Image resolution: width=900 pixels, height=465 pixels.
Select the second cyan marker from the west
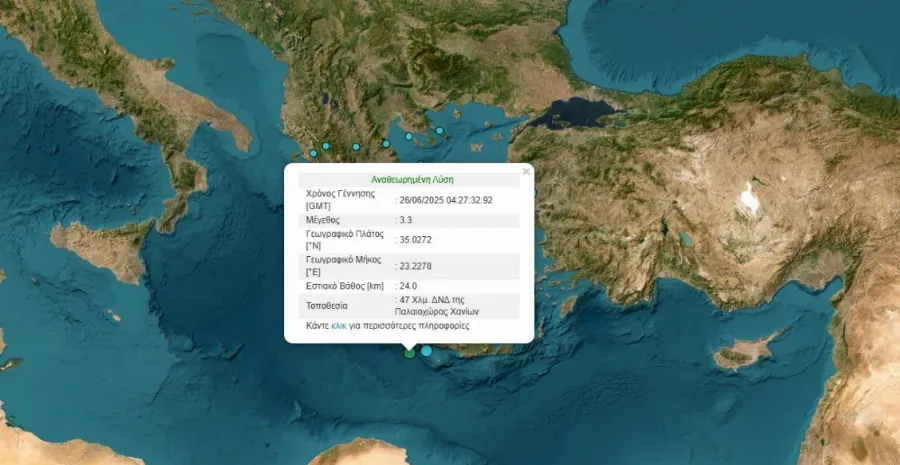pos(325,146)
